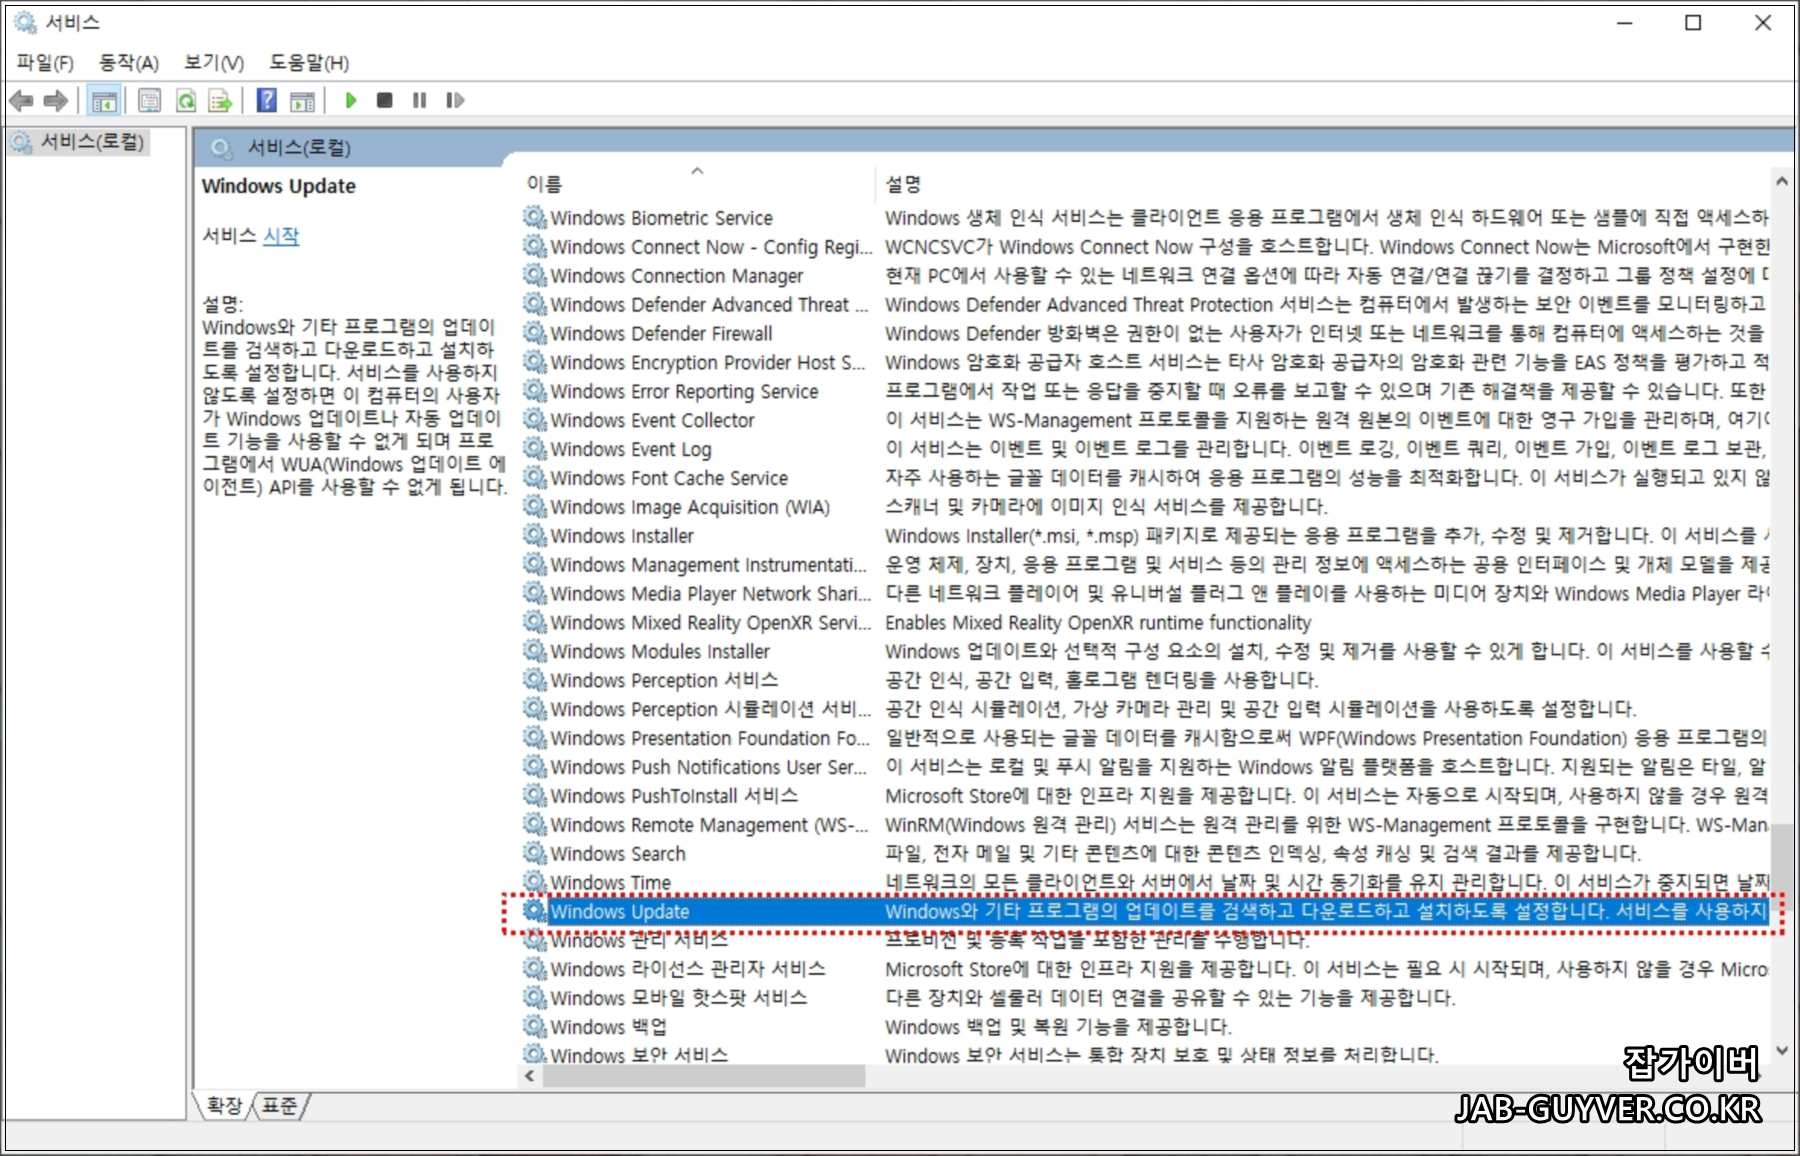This screenshot has height=1156, width=1800.
Task: Switch to the 표준 tab
Action: pos(280,1105)
